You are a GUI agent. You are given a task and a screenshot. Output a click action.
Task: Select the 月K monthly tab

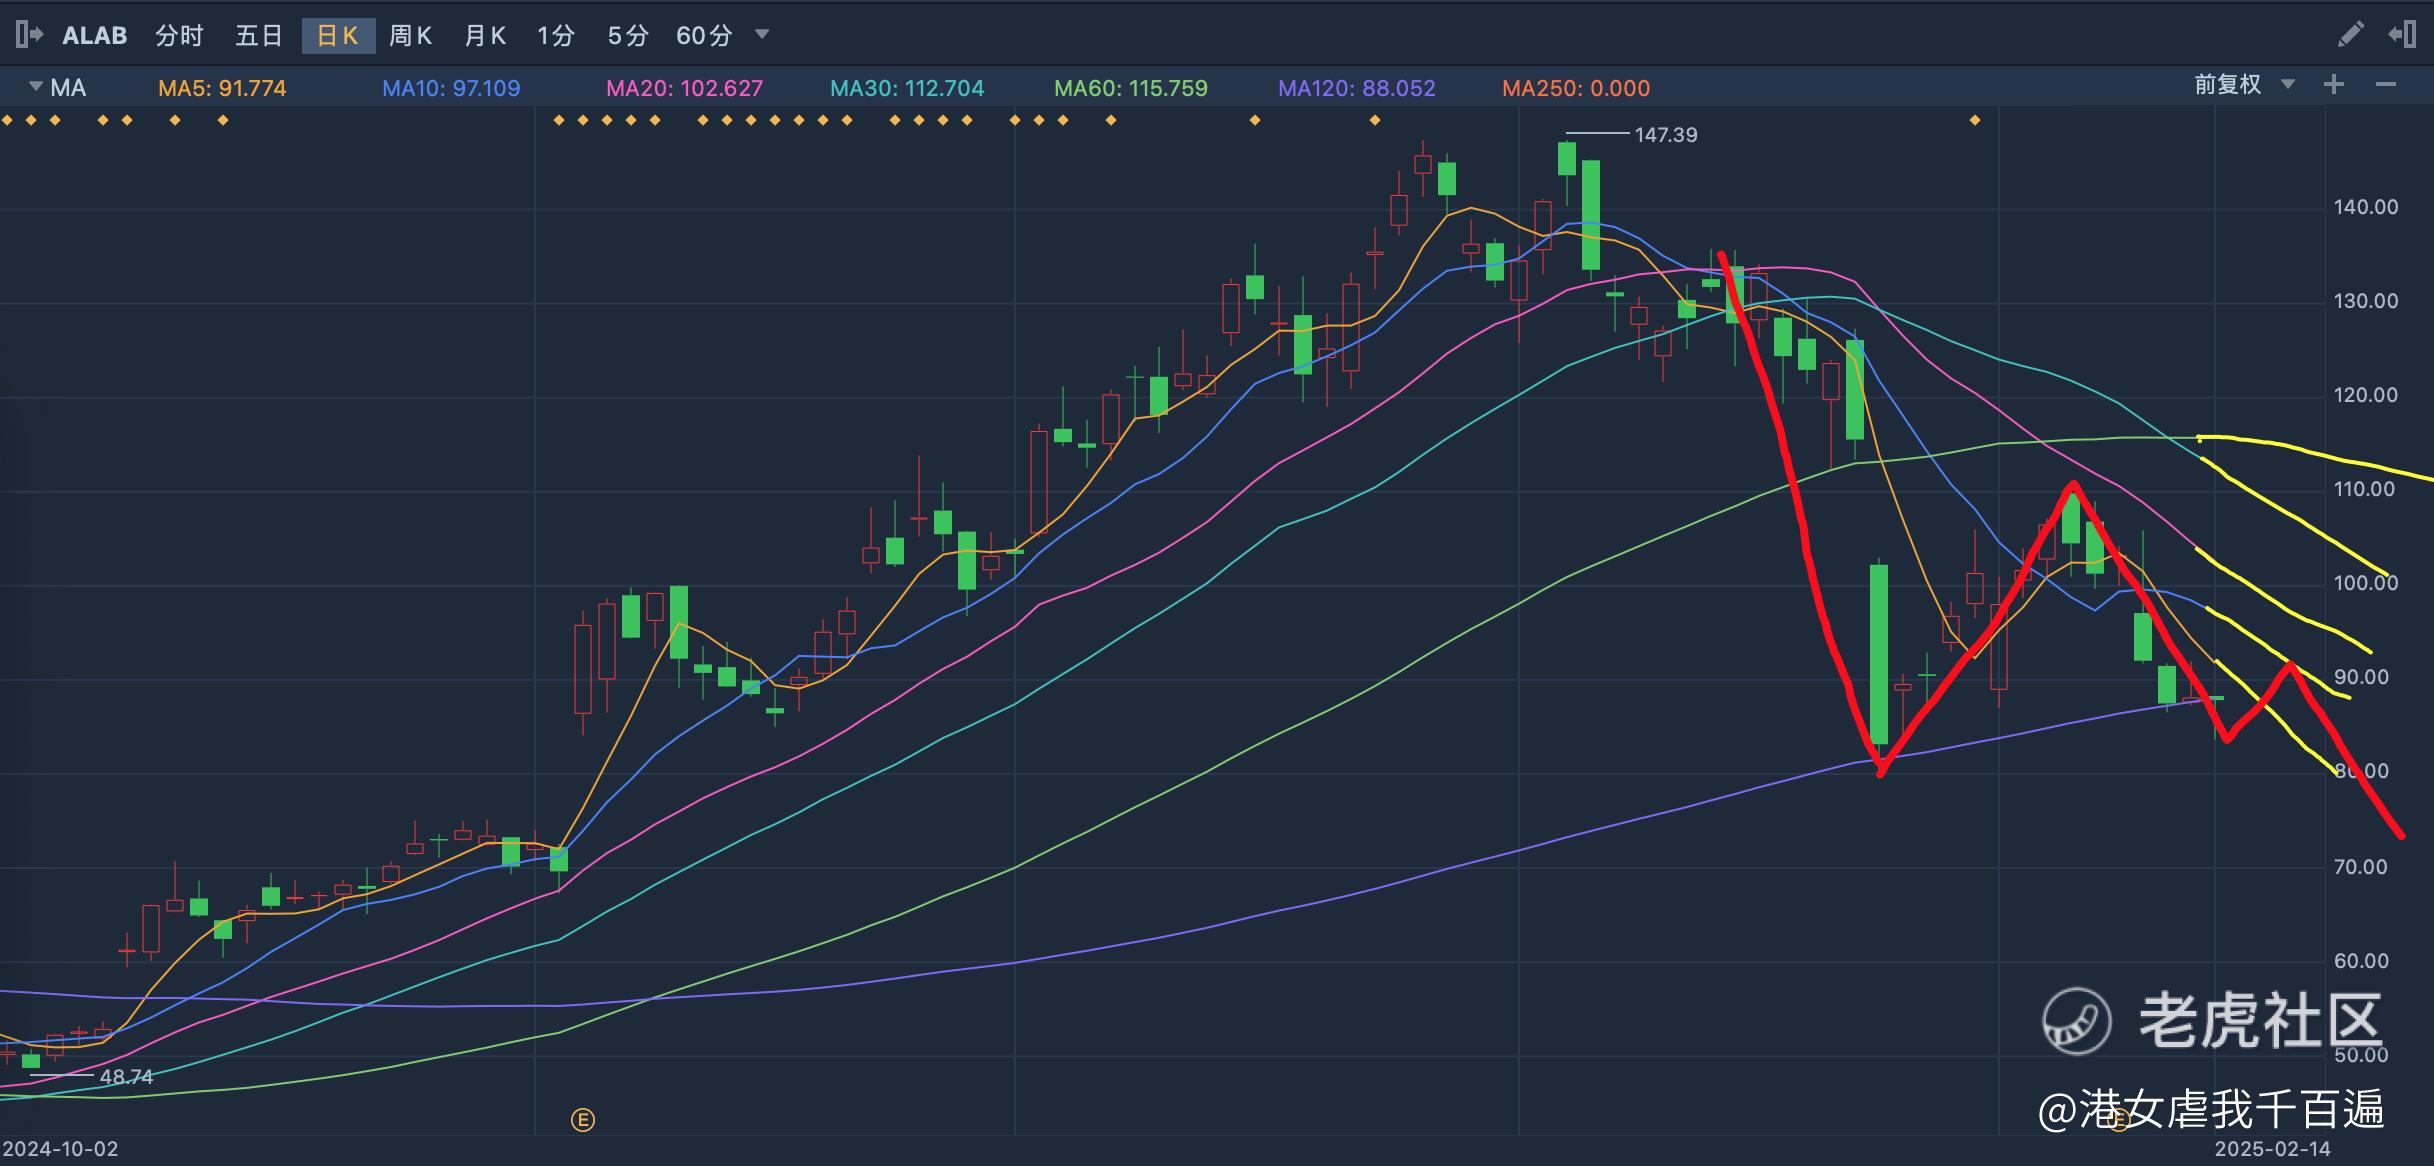click(485, 36)
